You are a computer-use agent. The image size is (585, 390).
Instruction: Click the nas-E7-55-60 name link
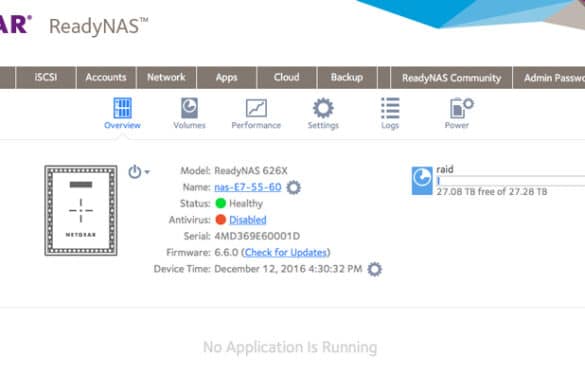tap(248, 187)
